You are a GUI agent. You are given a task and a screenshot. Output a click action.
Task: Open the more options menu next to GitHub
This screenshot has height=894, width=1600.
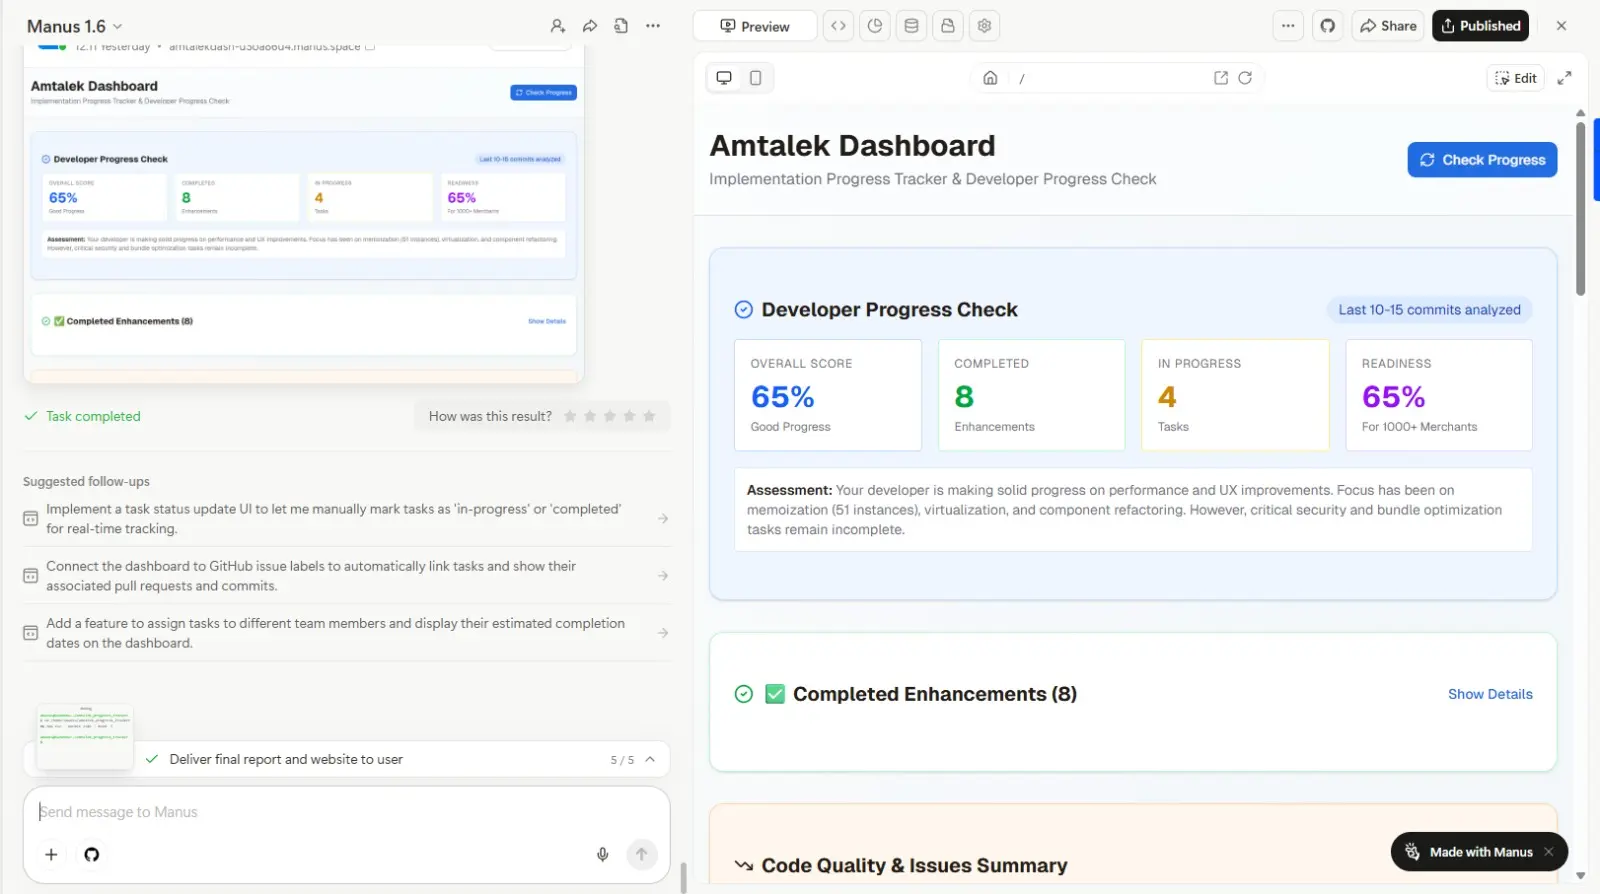1287,26
